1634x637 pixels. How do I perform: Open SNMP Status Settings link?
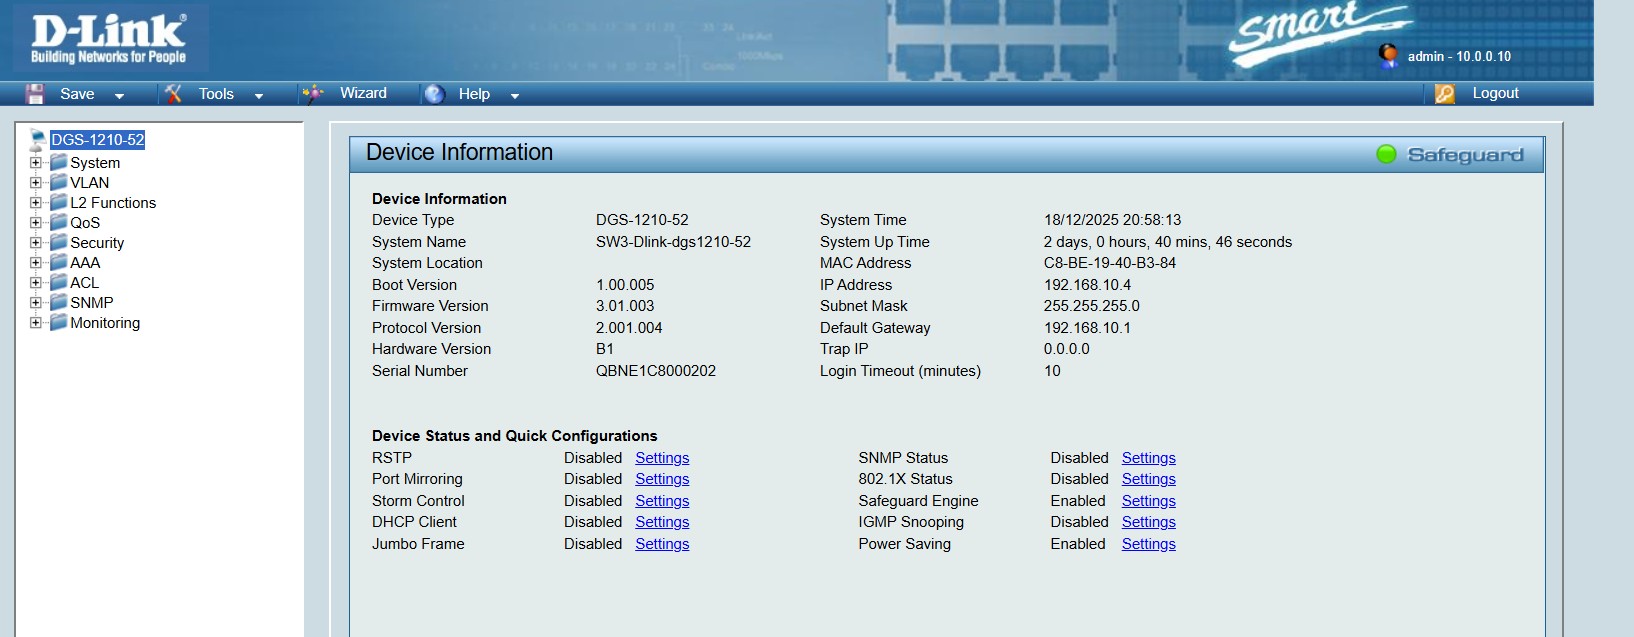click(x=1148, y=458)
